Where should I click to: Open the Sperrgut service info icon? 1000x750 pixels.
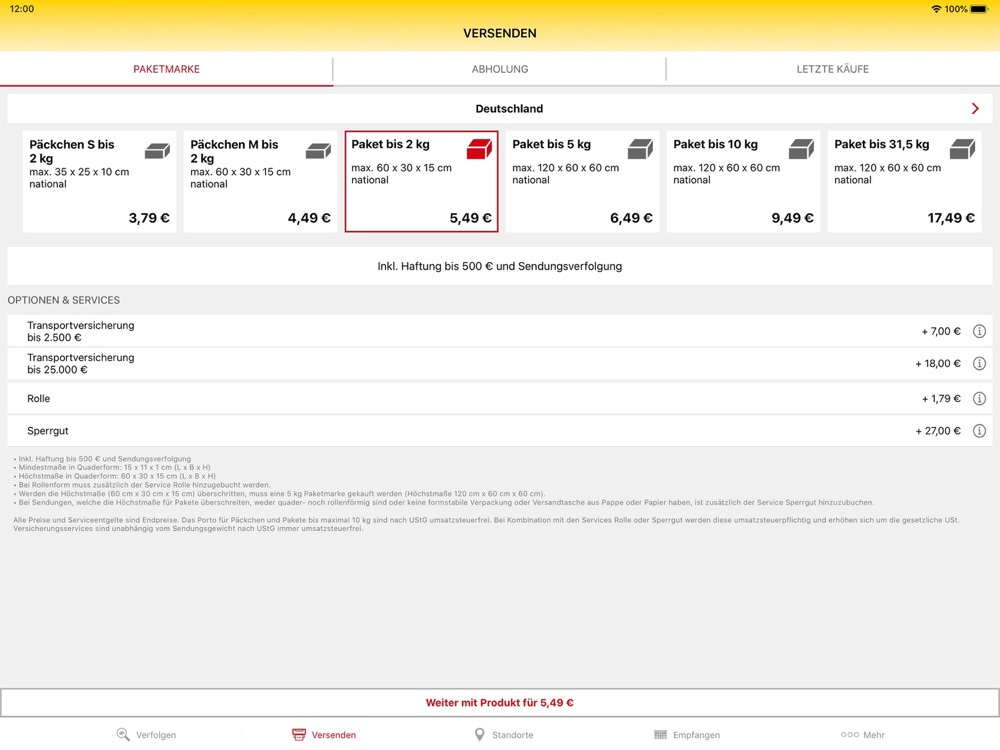tap(979, 431)
